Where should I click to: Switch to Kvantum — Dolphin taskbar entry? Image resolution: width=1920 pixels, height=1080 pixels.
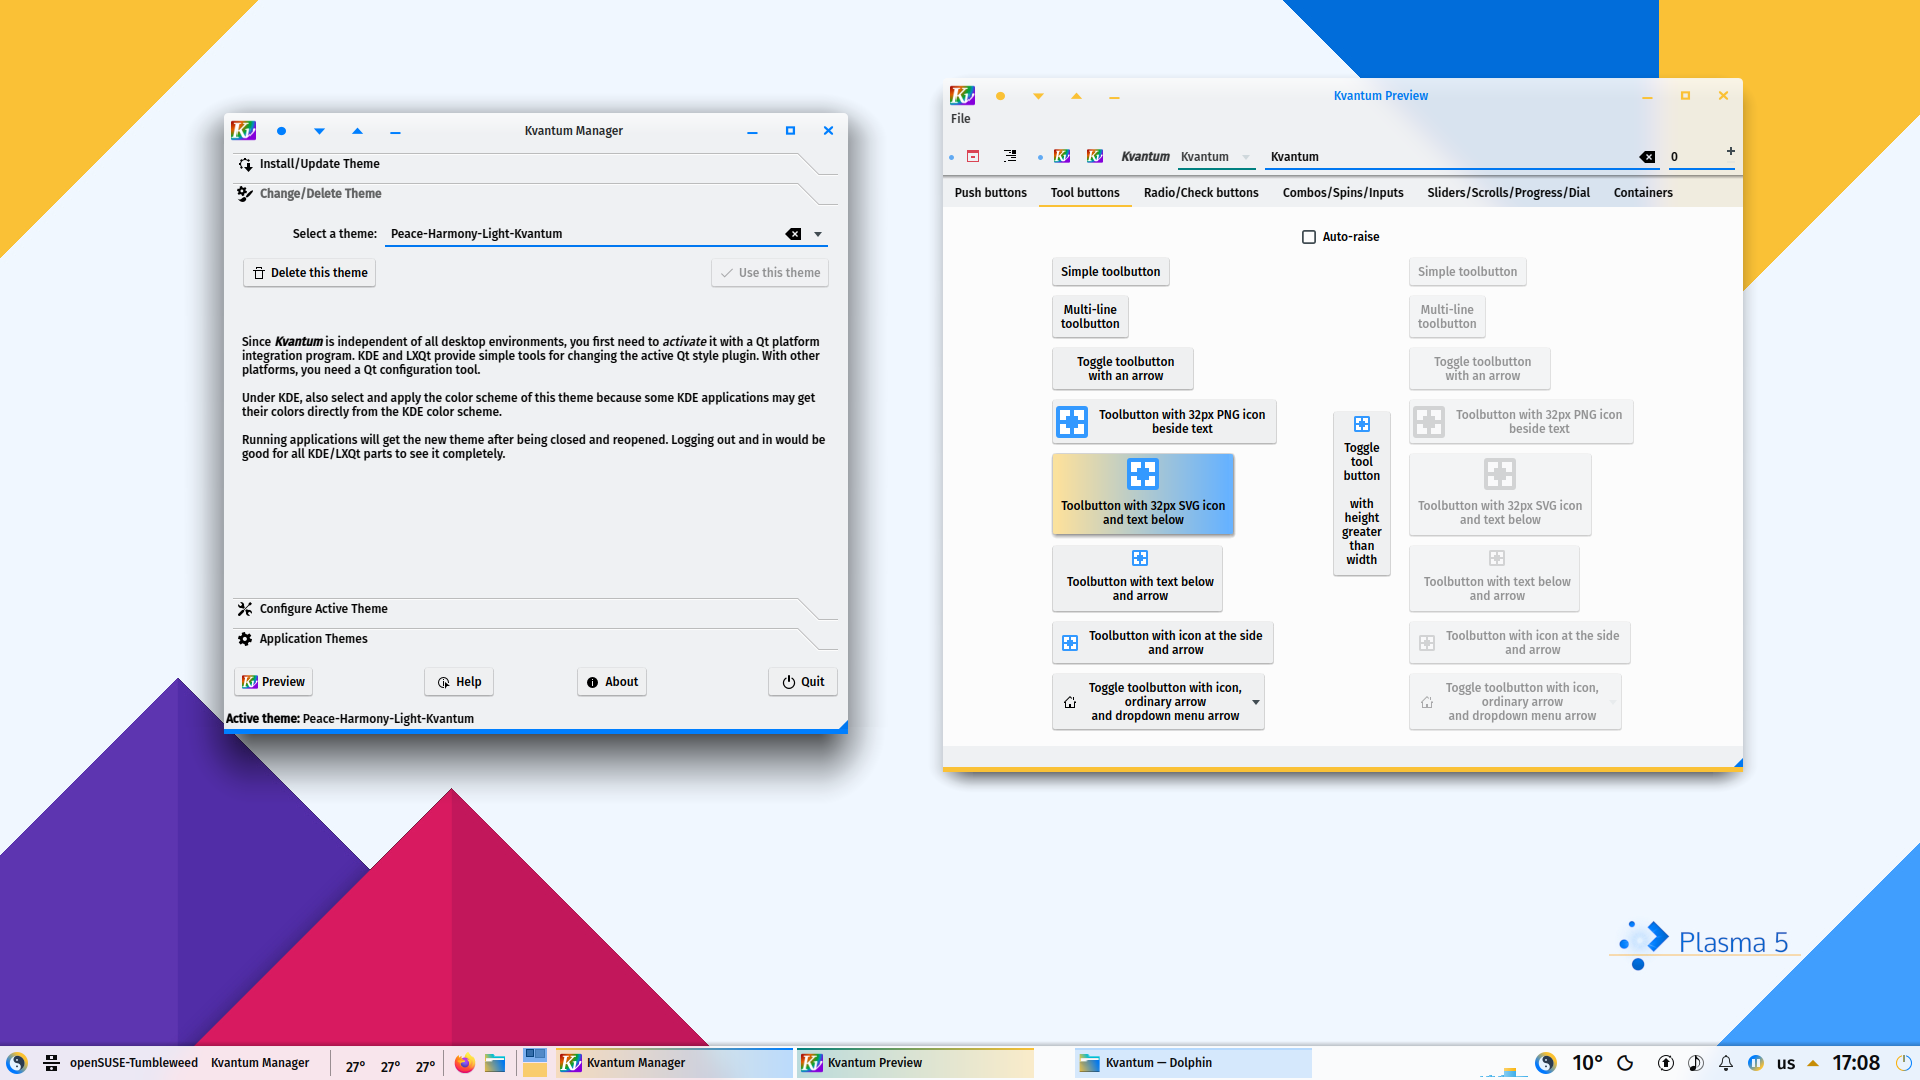[1193, 1063]
